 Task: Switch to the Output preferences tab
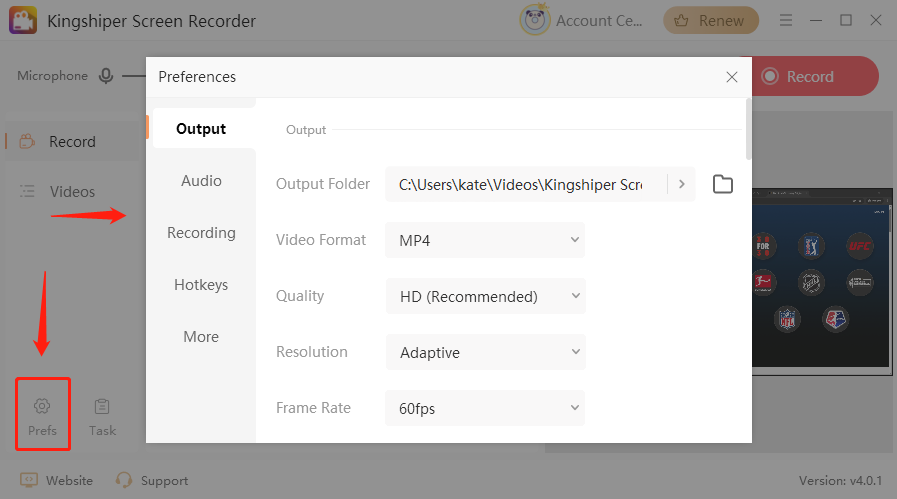(x=201, y=129)
